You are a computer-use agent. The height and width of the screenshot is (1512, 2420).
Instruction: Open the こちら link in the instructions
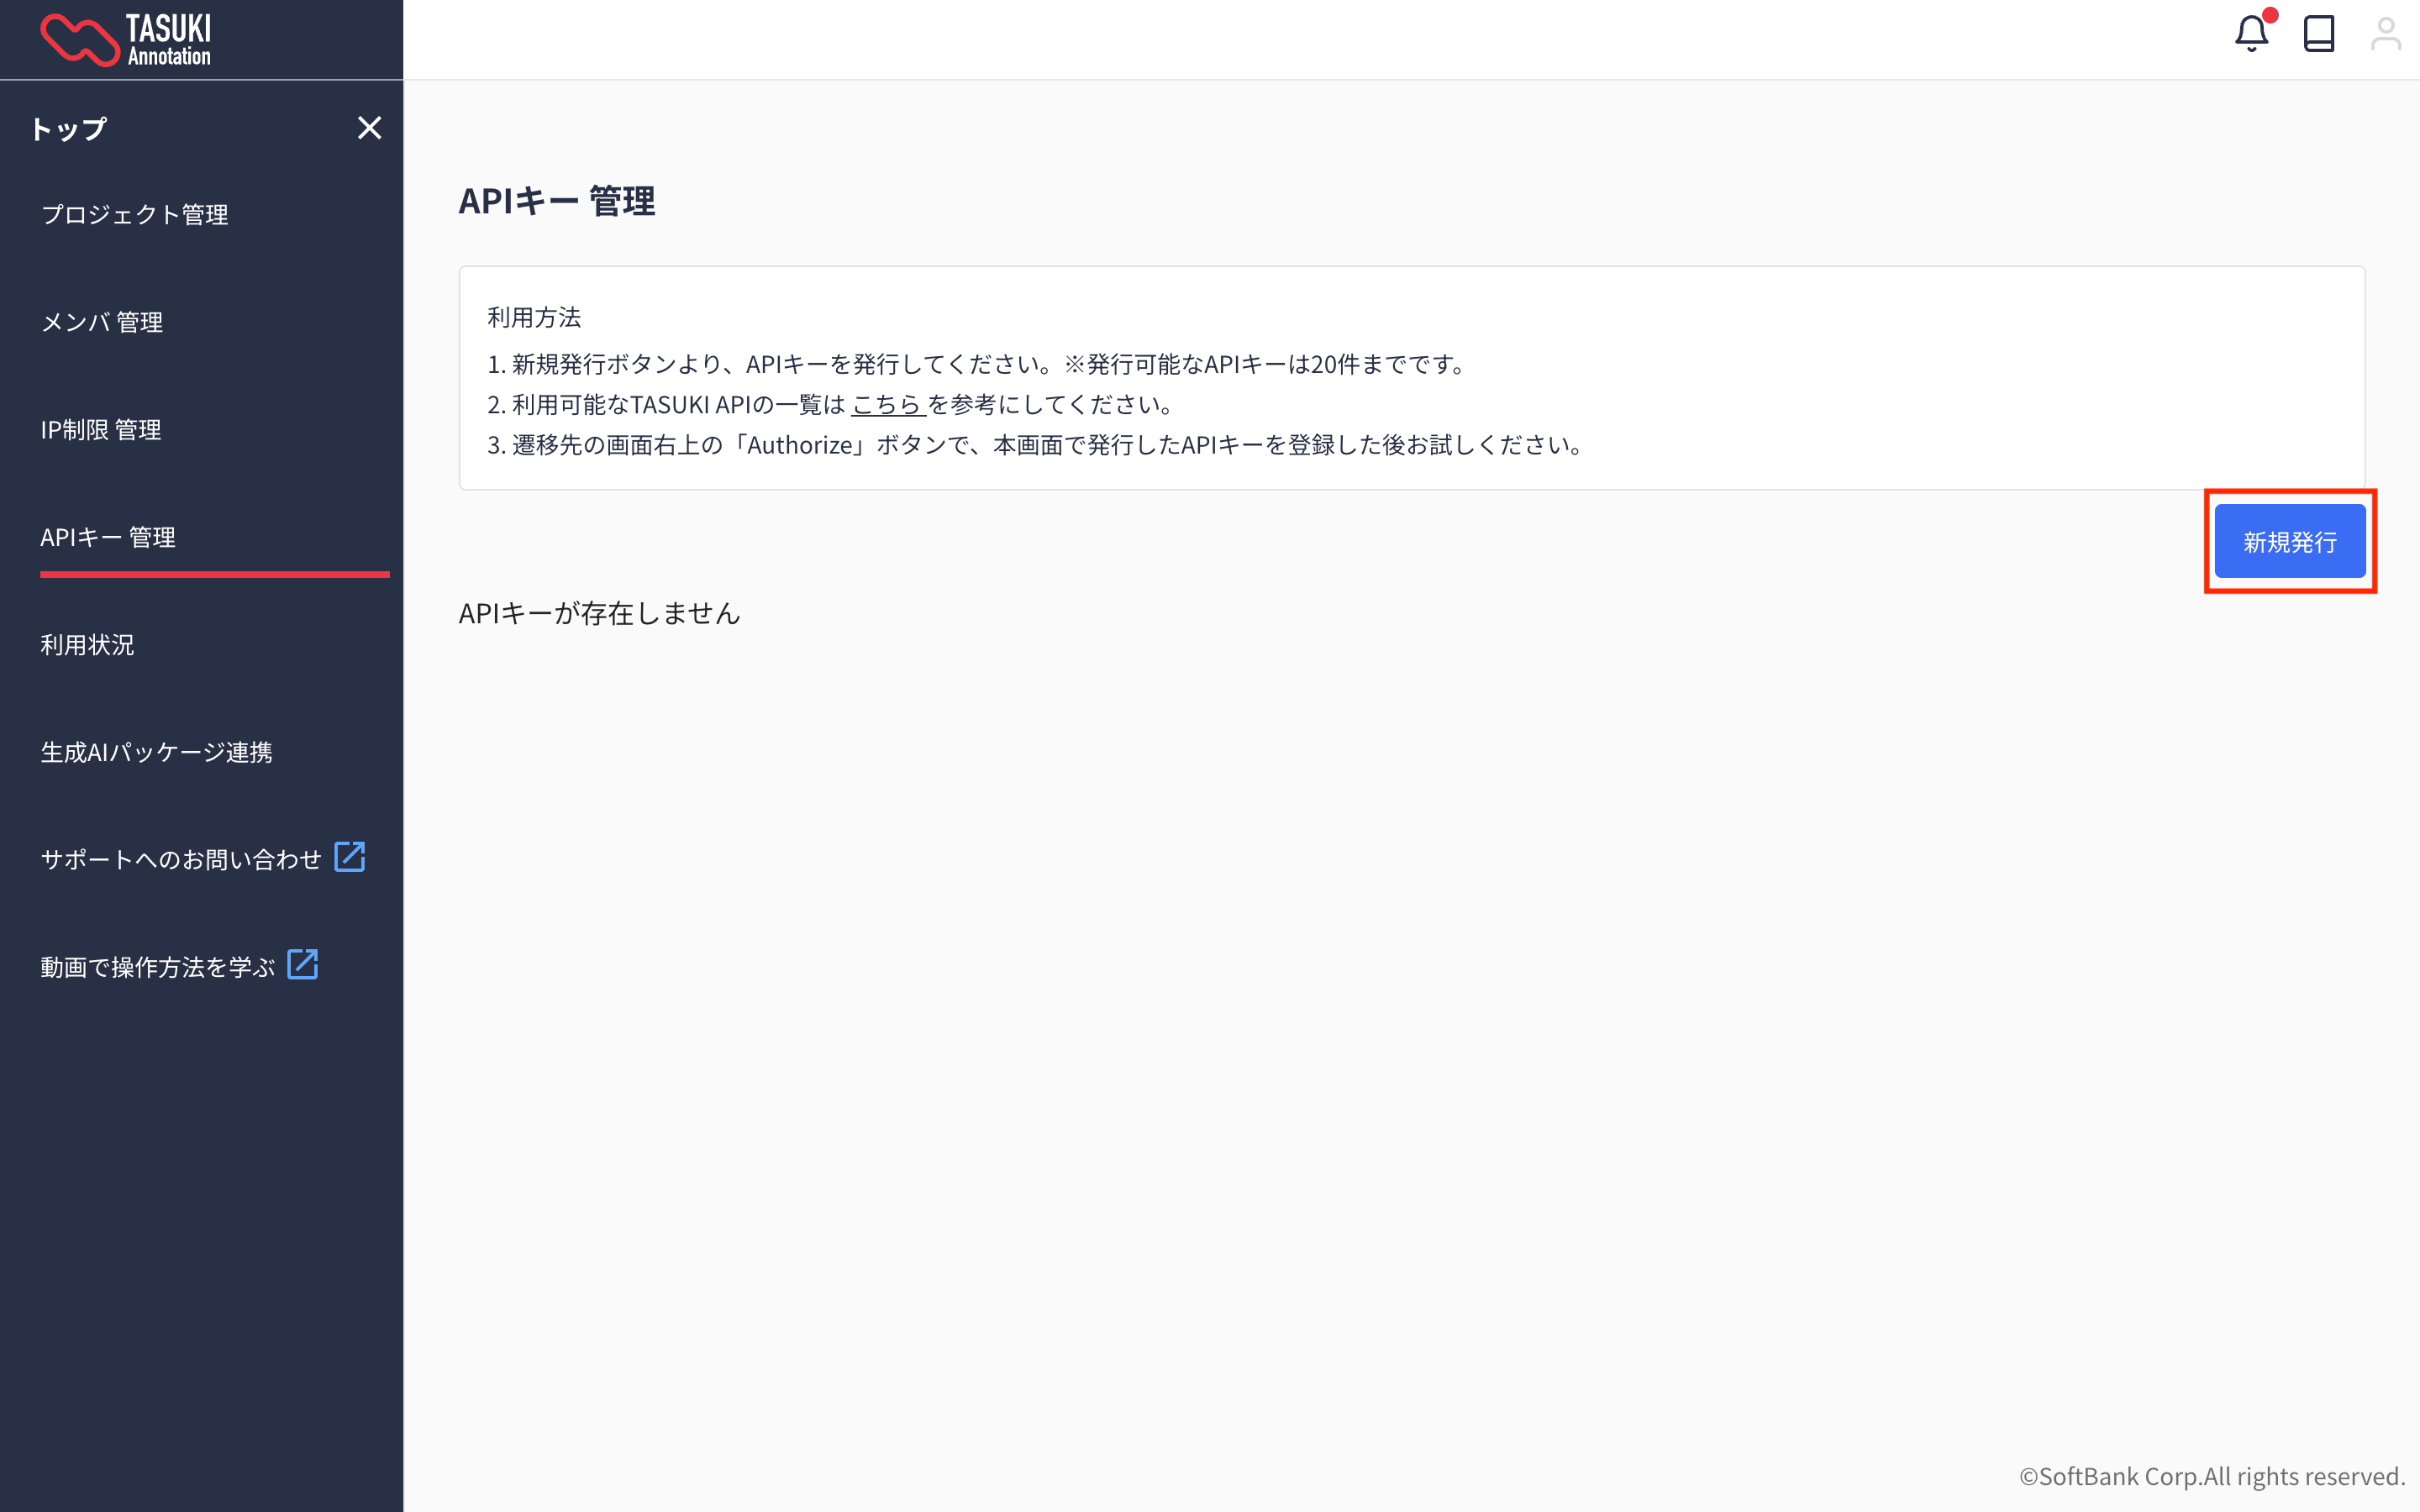886,404
